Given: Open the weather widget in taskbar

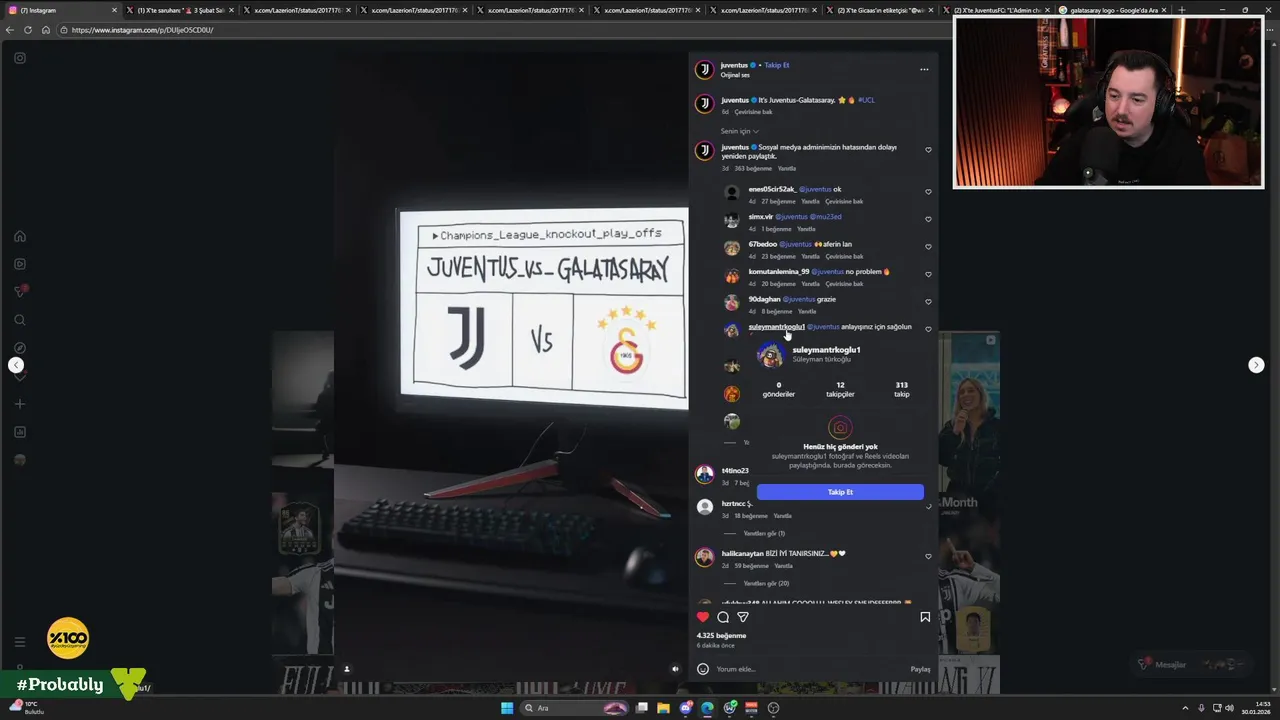Looking at the screenshot, I should click(x=28, y=708).
